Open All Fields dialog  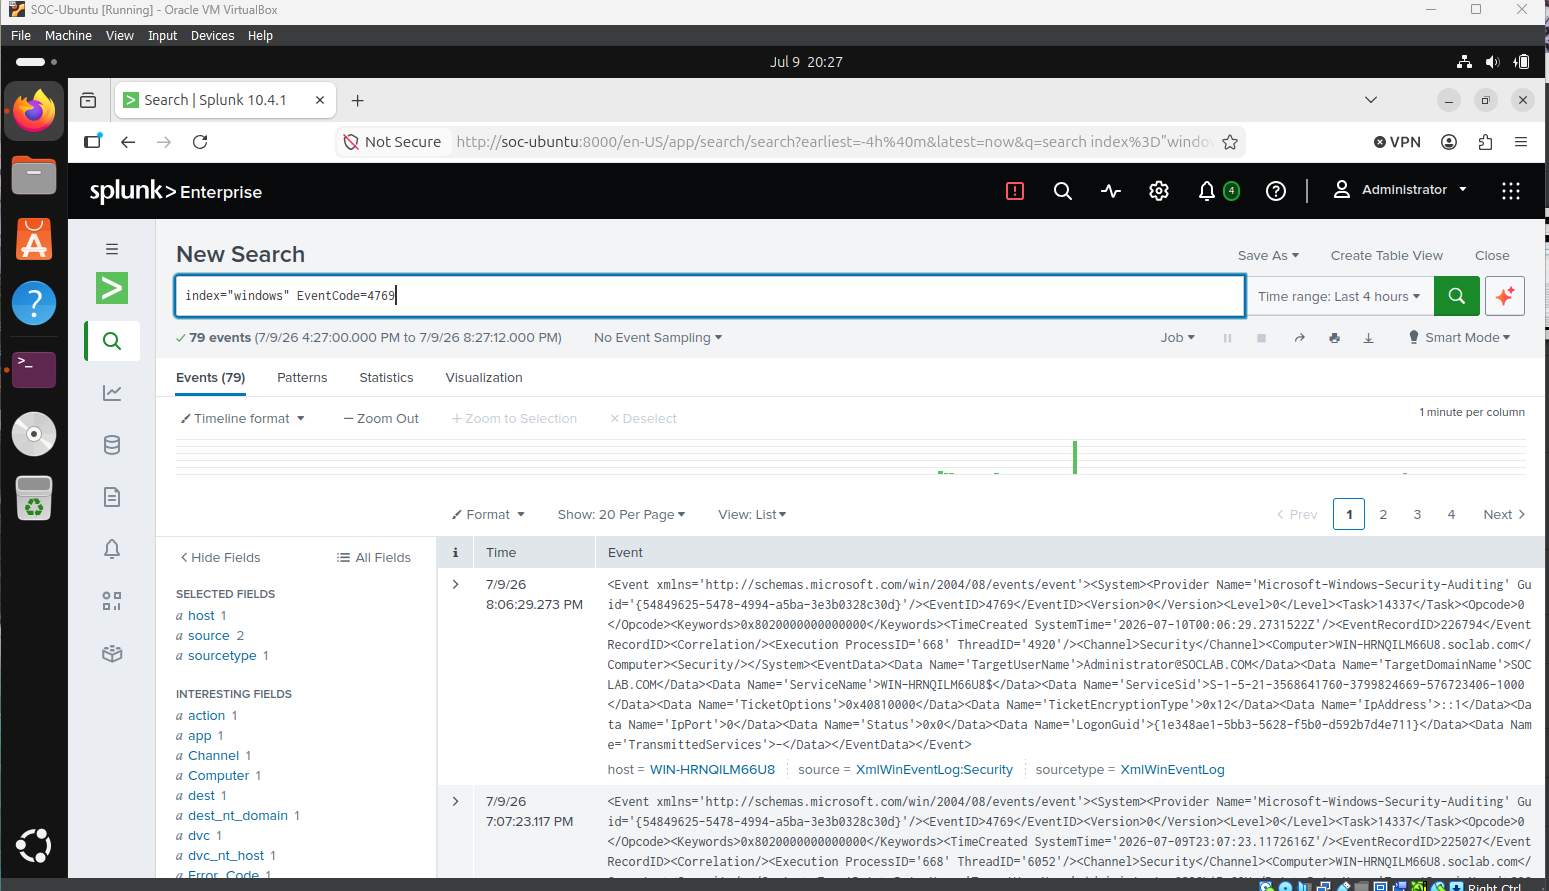[x=374, y=558]
